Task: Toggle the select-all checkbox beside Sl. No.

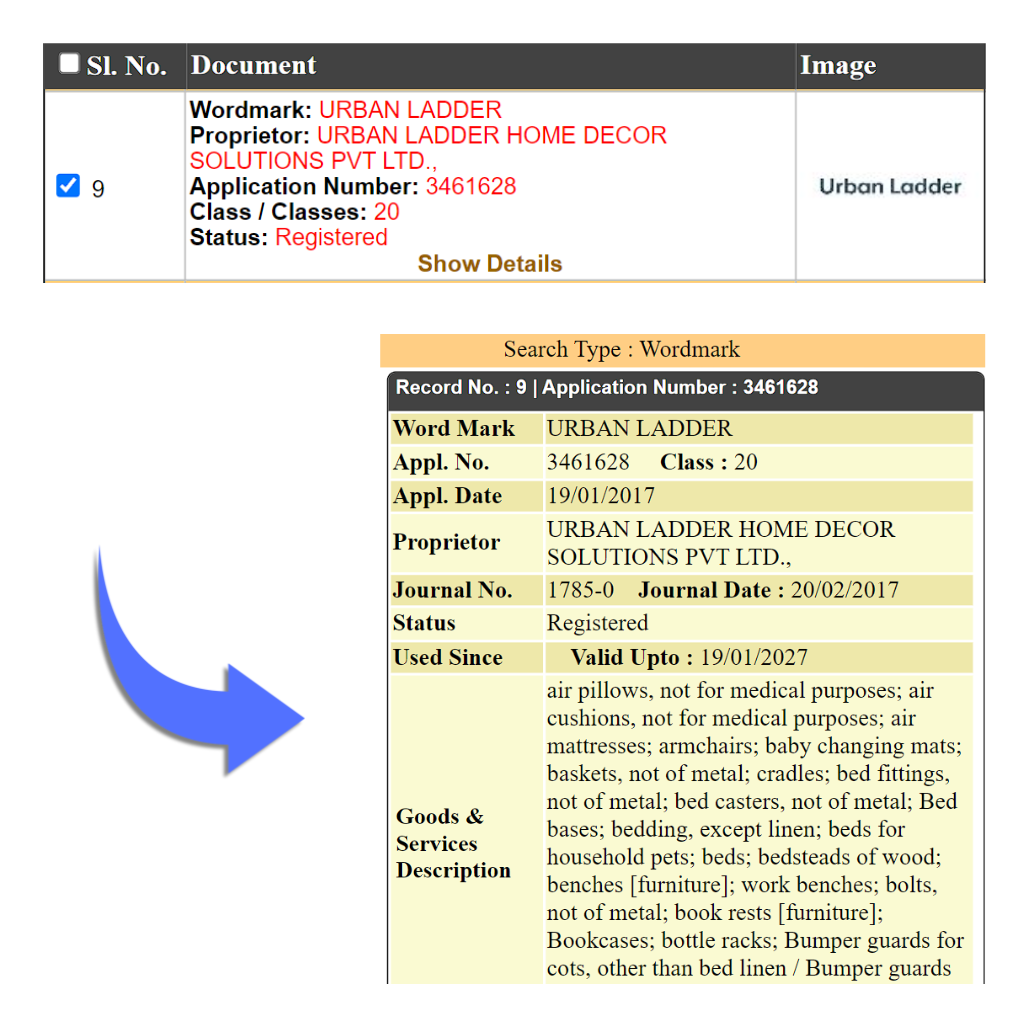Action: tap(69, 64)
